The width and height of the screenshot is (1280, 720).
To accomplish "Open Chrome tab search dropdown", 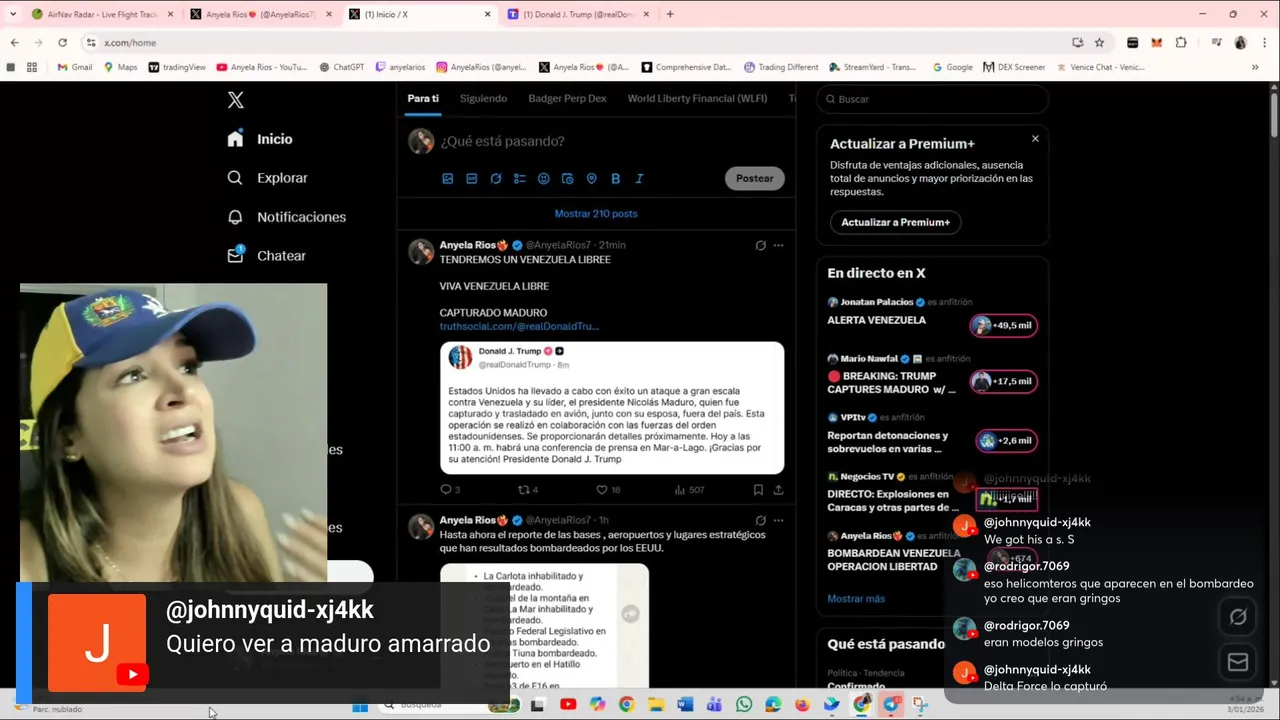I will click(14, 14).
